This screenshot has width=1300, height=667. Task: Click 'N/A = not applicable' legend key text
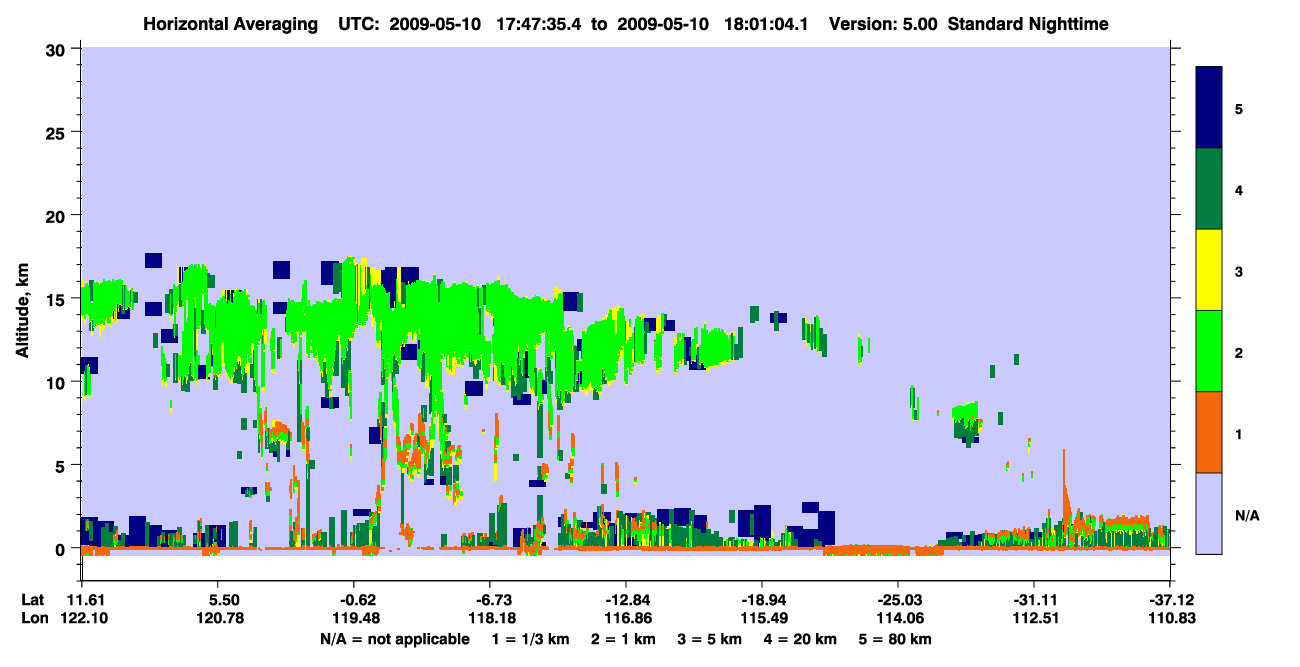[394, 639]
